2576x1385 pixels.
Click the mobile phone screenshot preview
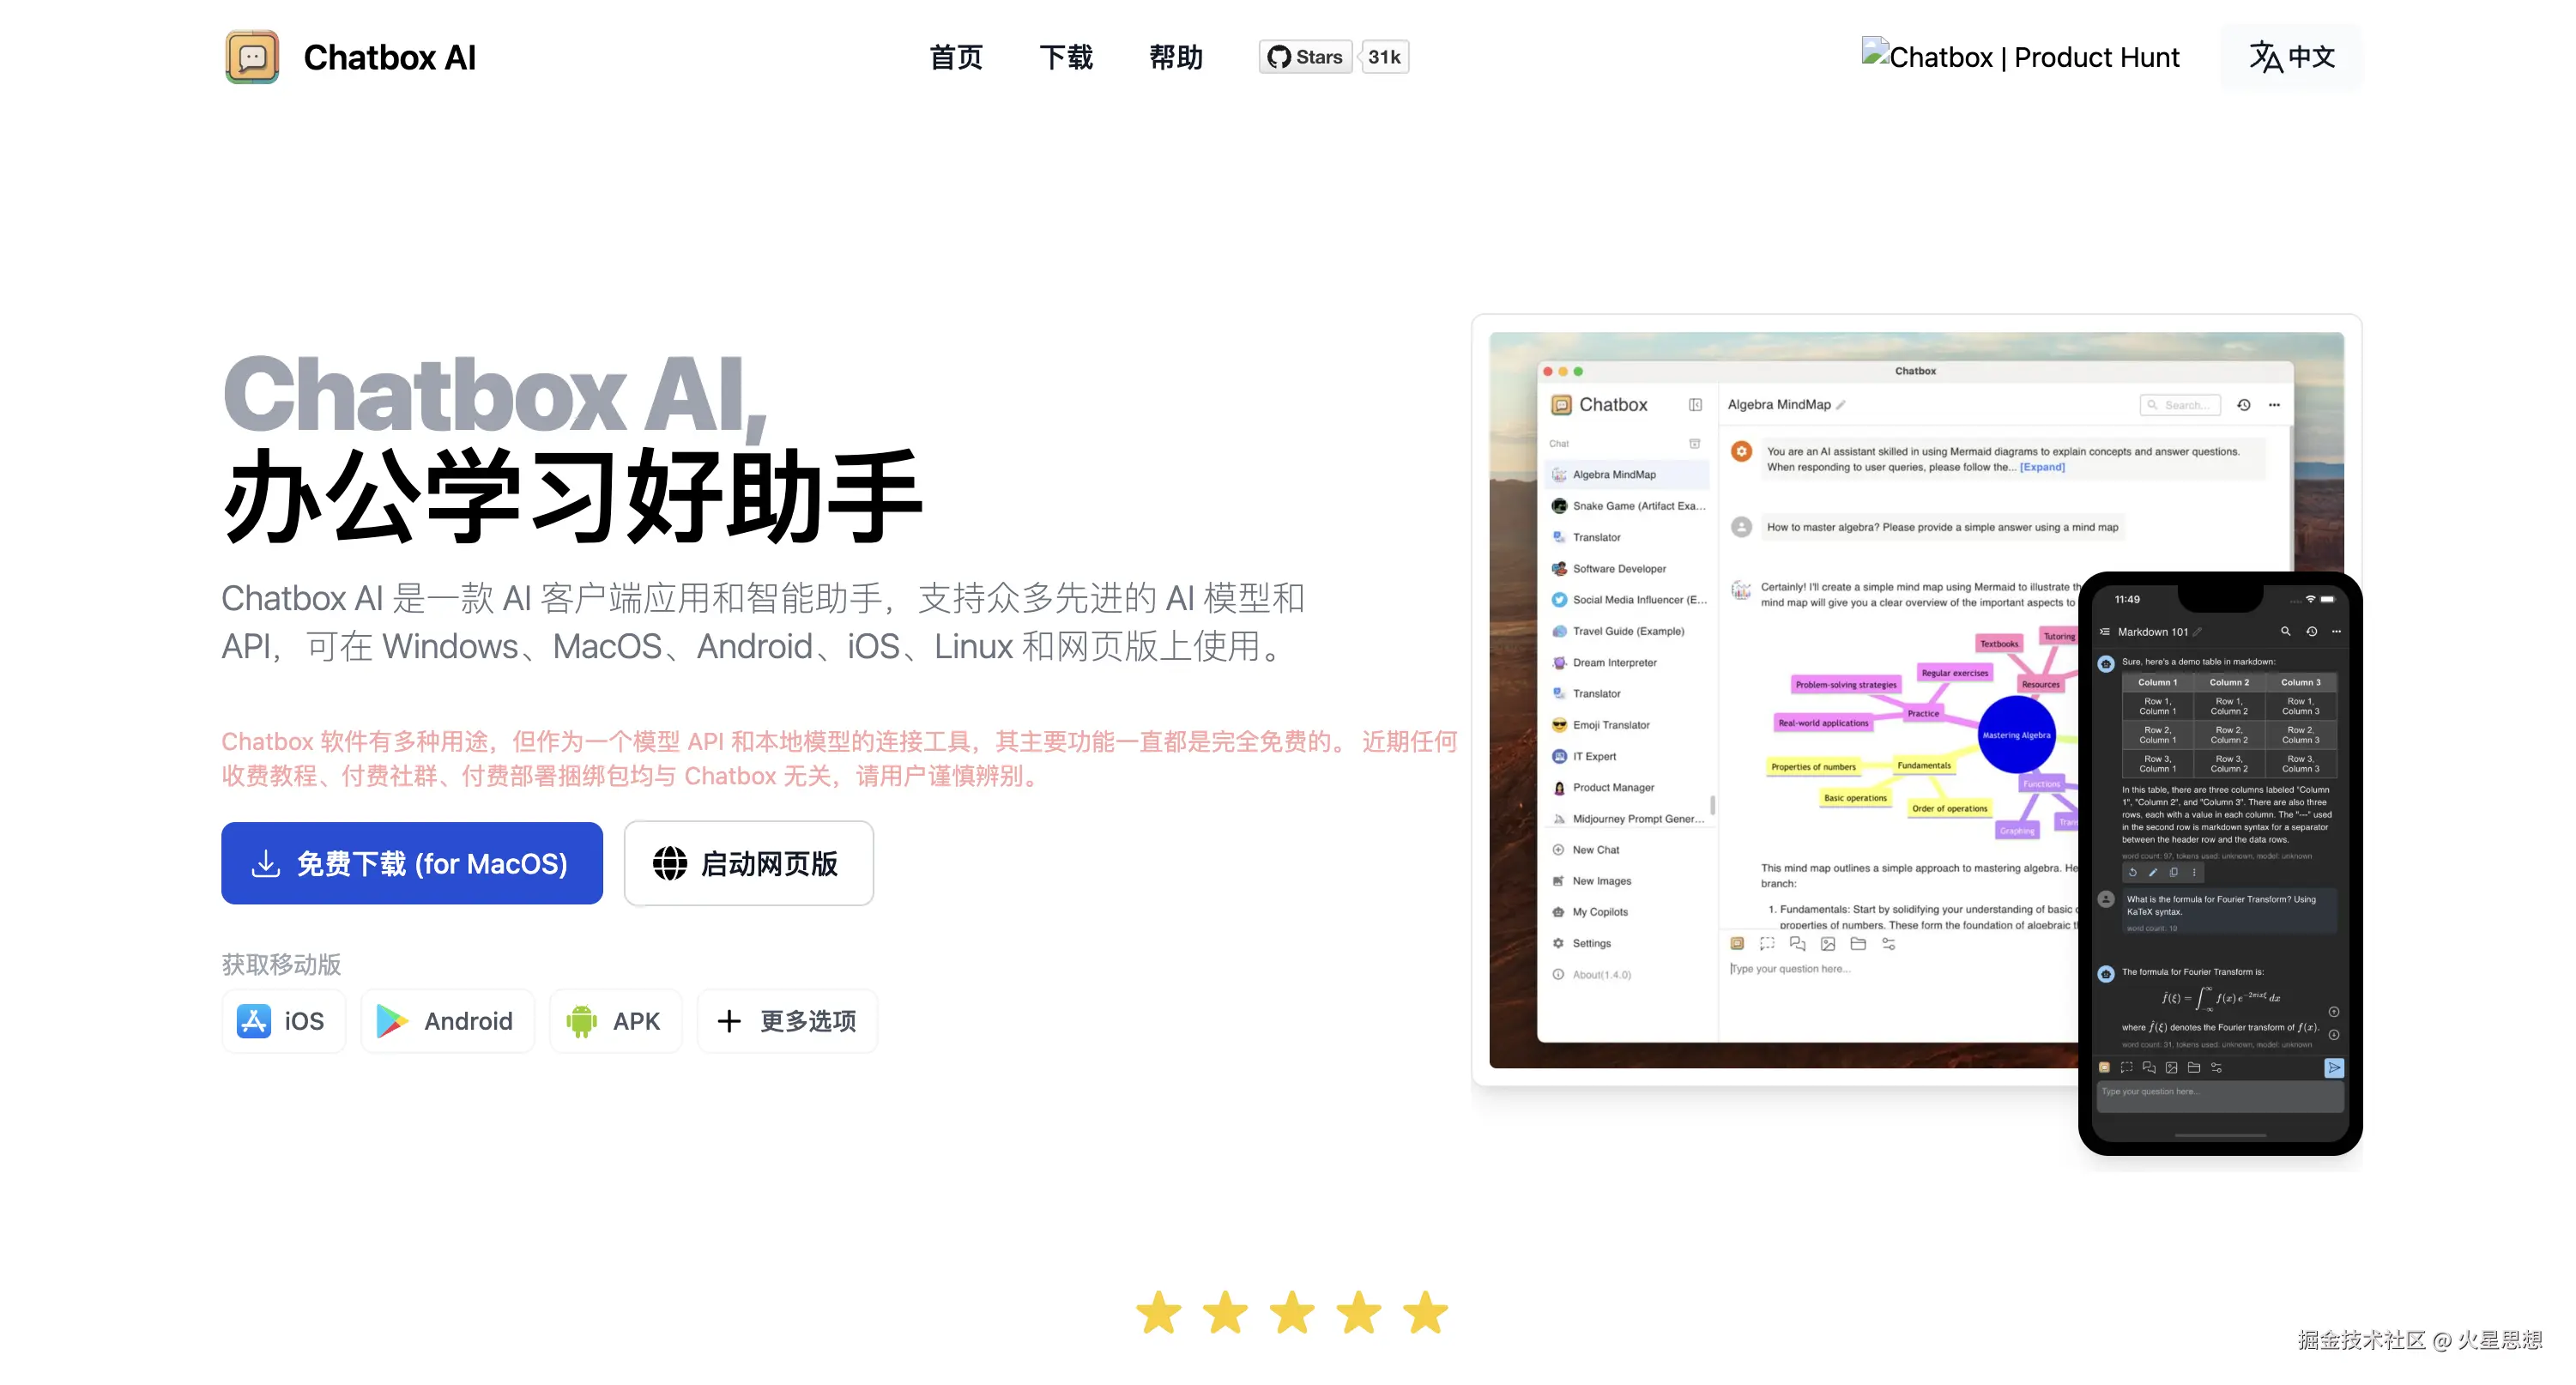point(2220,860)
